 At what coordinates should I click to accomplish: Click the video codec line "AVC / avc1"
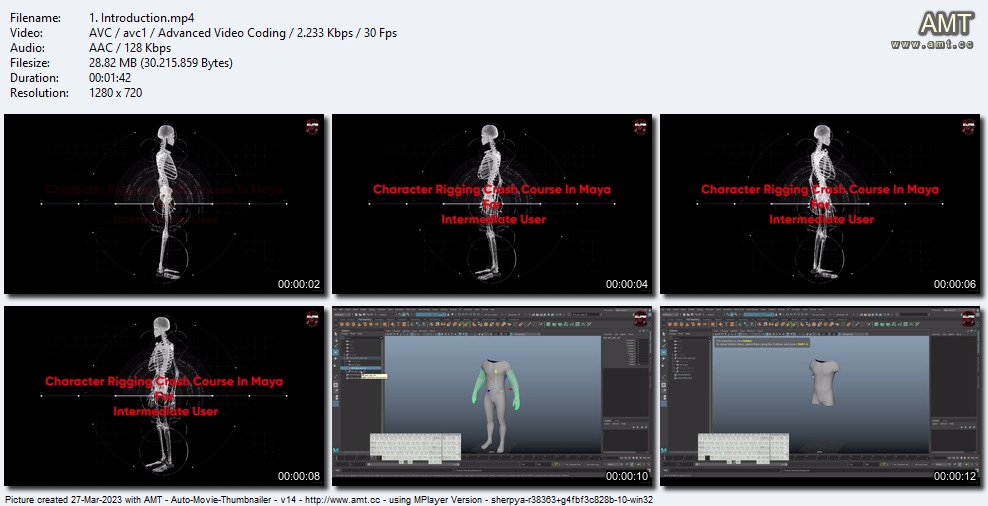coord(118,33)
